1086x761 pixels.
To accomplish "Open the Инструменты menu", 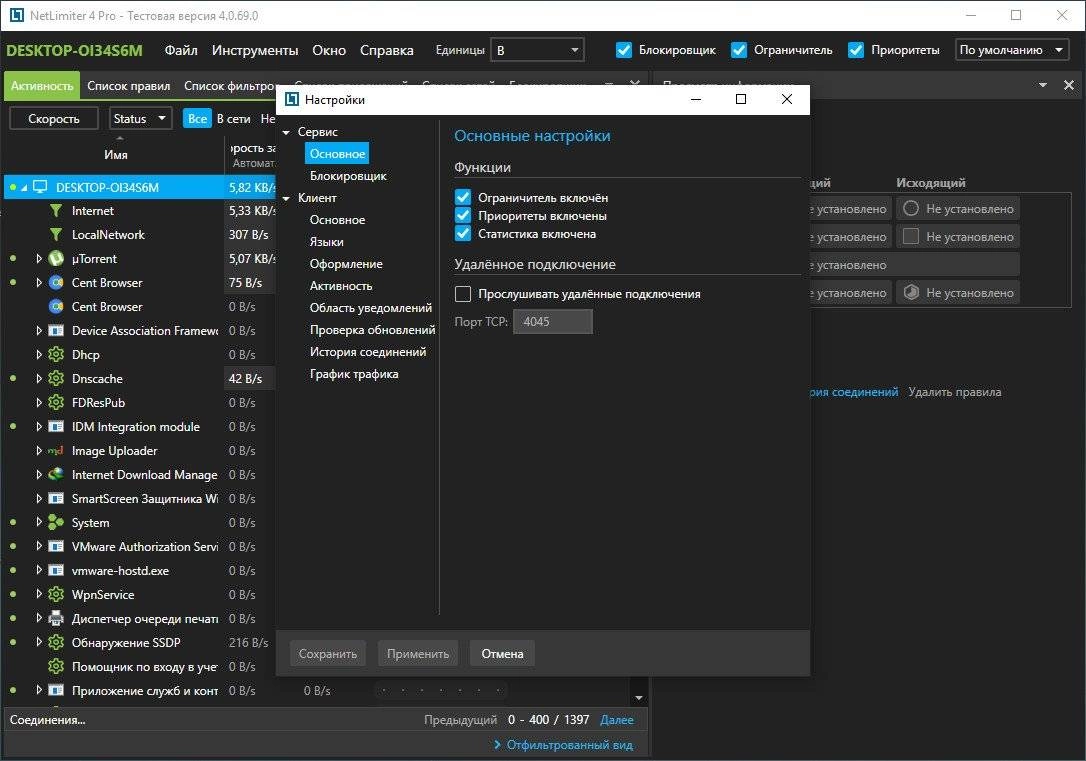I will pos(255,50).
